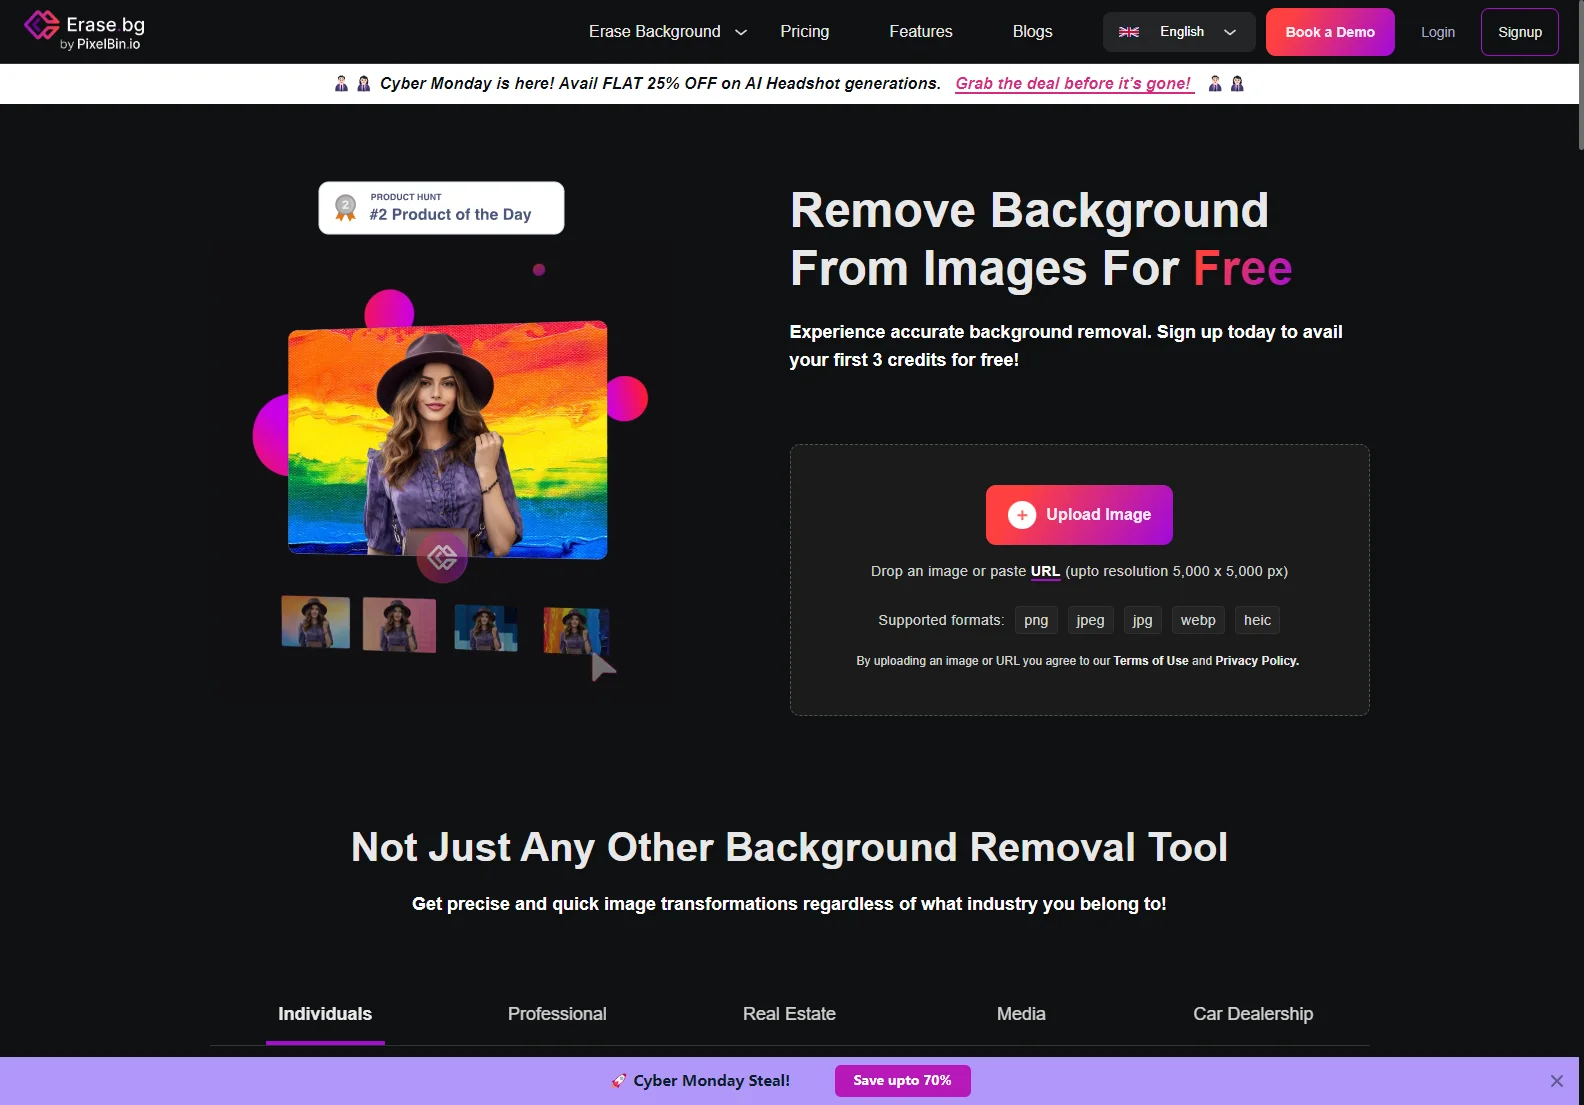The image size is (1584, 1105).
Task: Select the fourth colorful sample thumbnail
Action: (575, 631)
